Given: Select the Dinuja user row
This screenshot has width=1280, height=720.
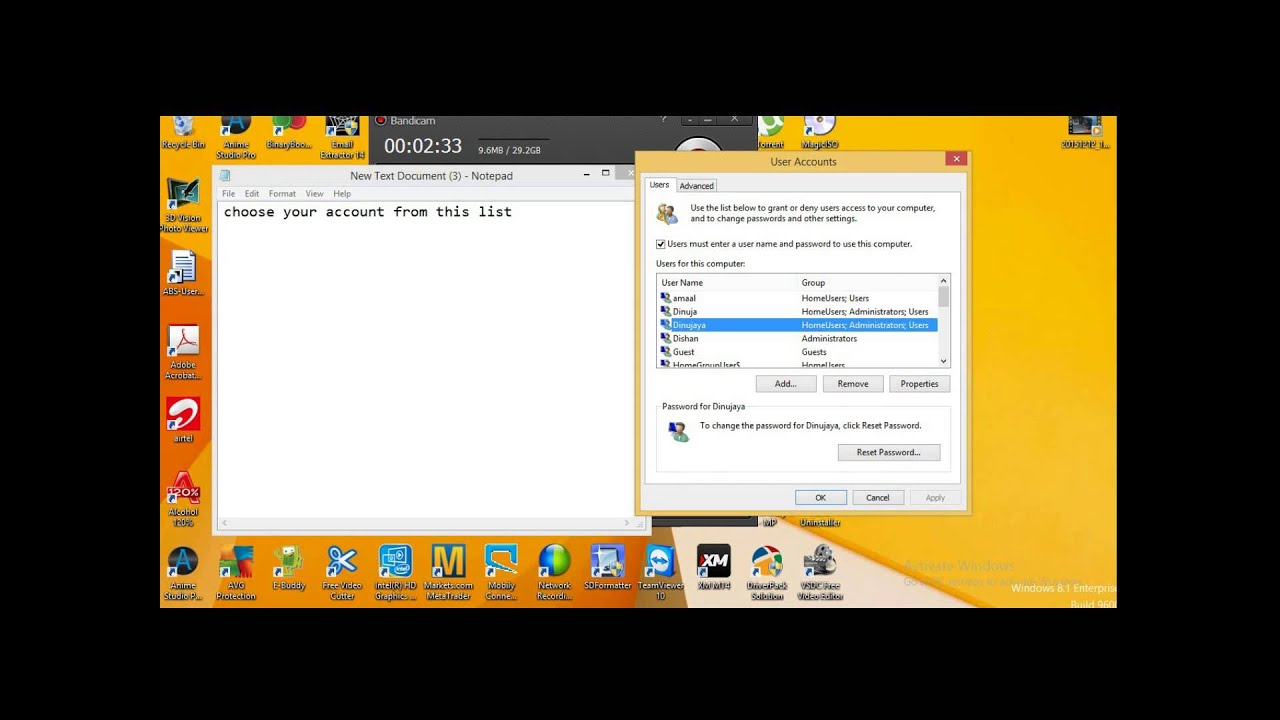Looking at the screenshot, I should (x=797, y=311).
